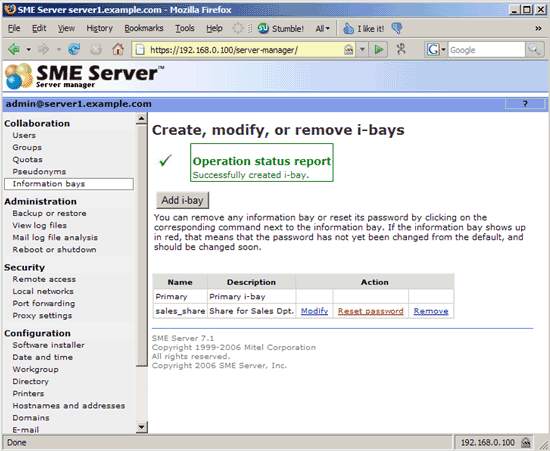Open the URL history dropdown arrow
550x451 pixels.
pos(362,49)
